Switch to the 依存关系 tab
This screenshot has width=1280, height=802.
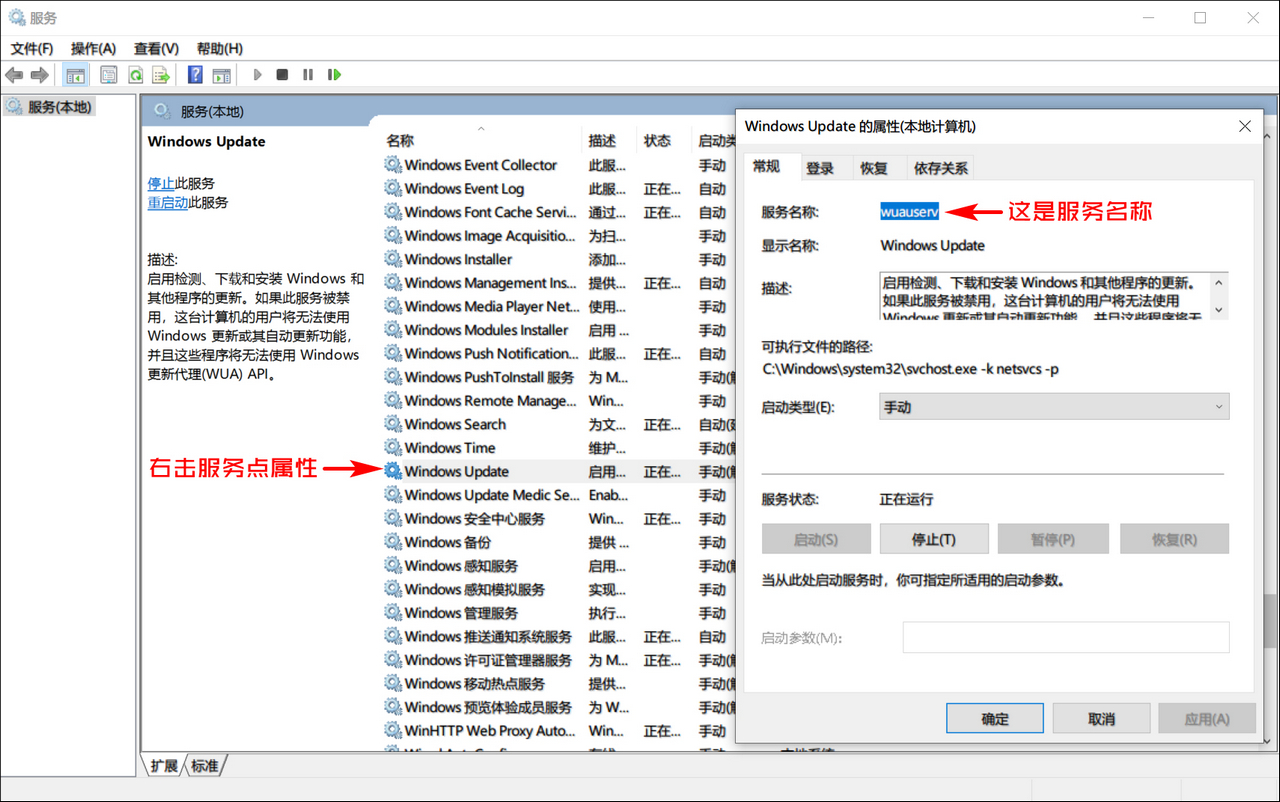pyautogui.click(x=941, y=168)
